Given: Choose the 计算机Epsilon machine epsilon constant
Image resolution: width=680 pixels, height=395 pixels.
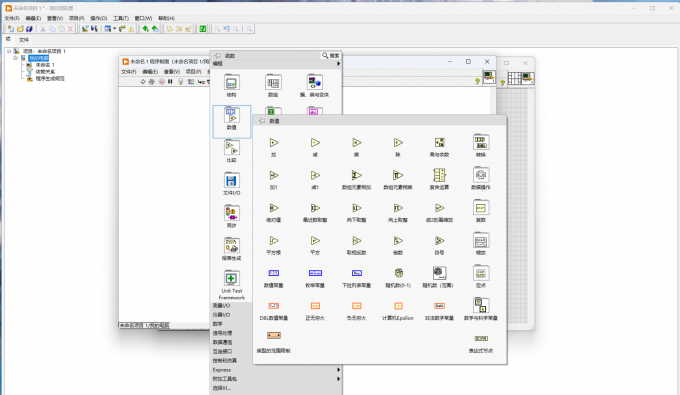Looking at the screenshot, I should (398, 306).
